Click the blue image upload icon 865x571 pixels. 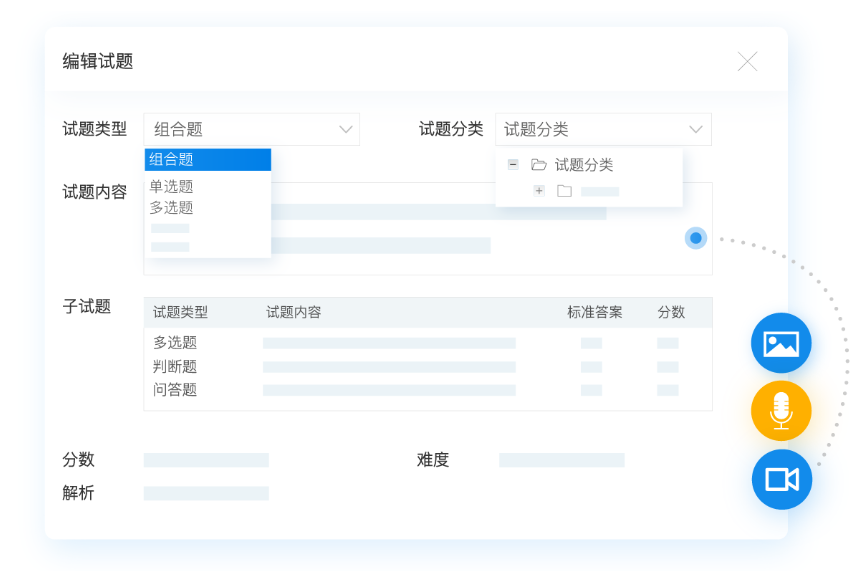coord(781,343)
